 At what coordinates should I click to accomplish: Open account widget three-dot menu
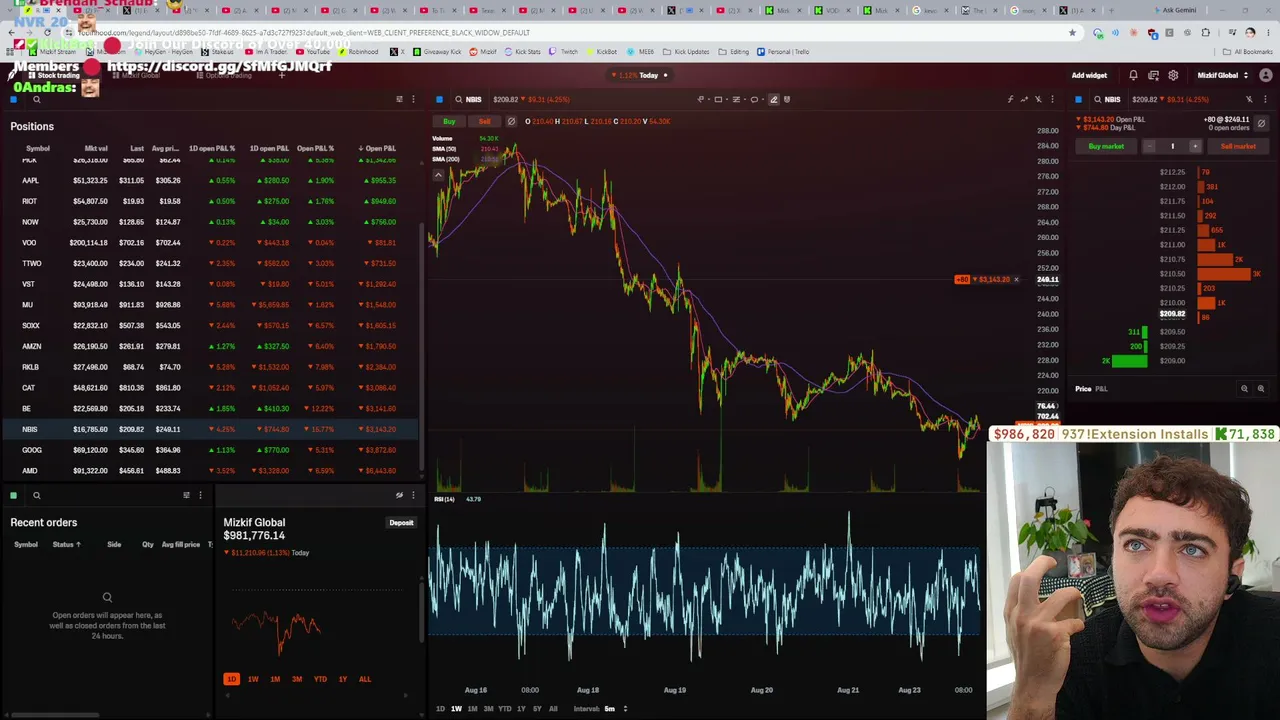pos(413,495)
